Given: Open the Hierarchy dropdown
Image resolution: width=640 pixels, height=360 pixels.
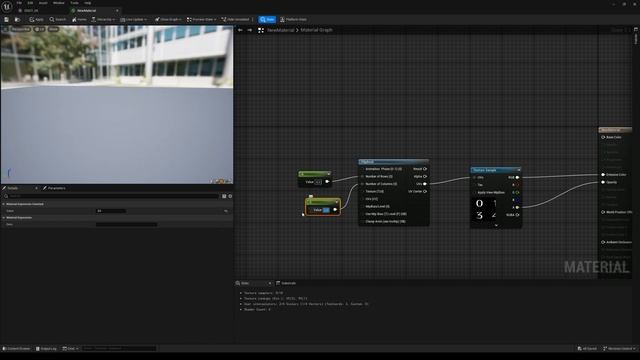Looking at the screenshot, I should pos(103,20).
